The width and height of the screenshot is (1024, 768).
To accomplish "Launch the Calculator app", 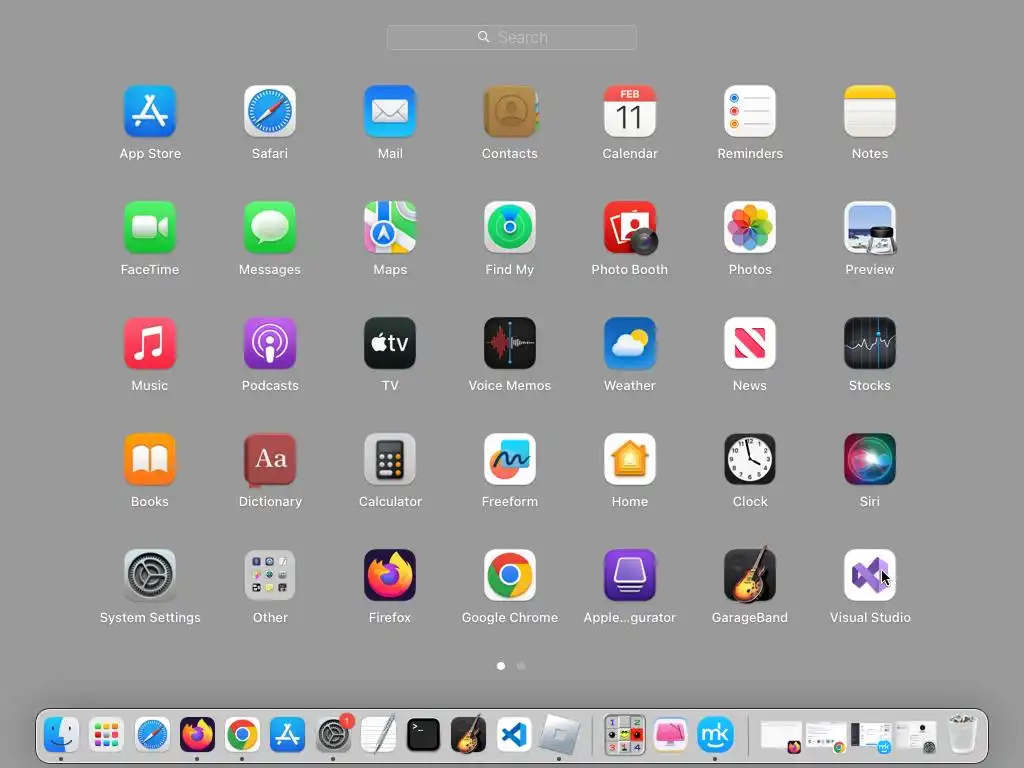I will coord(390,459).
